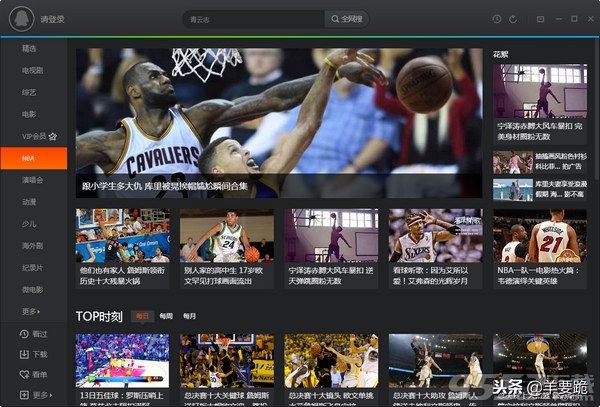
Task: Click caption 宁泽涛赤膊大风车暴扣 逆天弹跳
Action: (331, 275)
